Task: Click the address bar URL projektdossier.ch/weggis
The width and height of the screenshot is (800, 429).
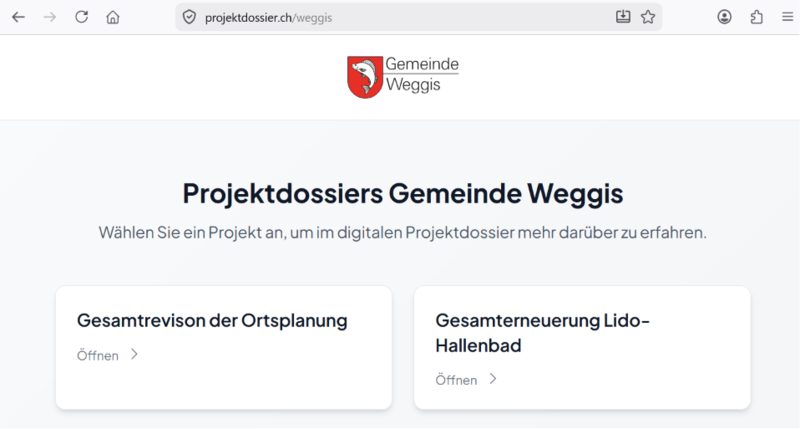Action: point(268,18)
